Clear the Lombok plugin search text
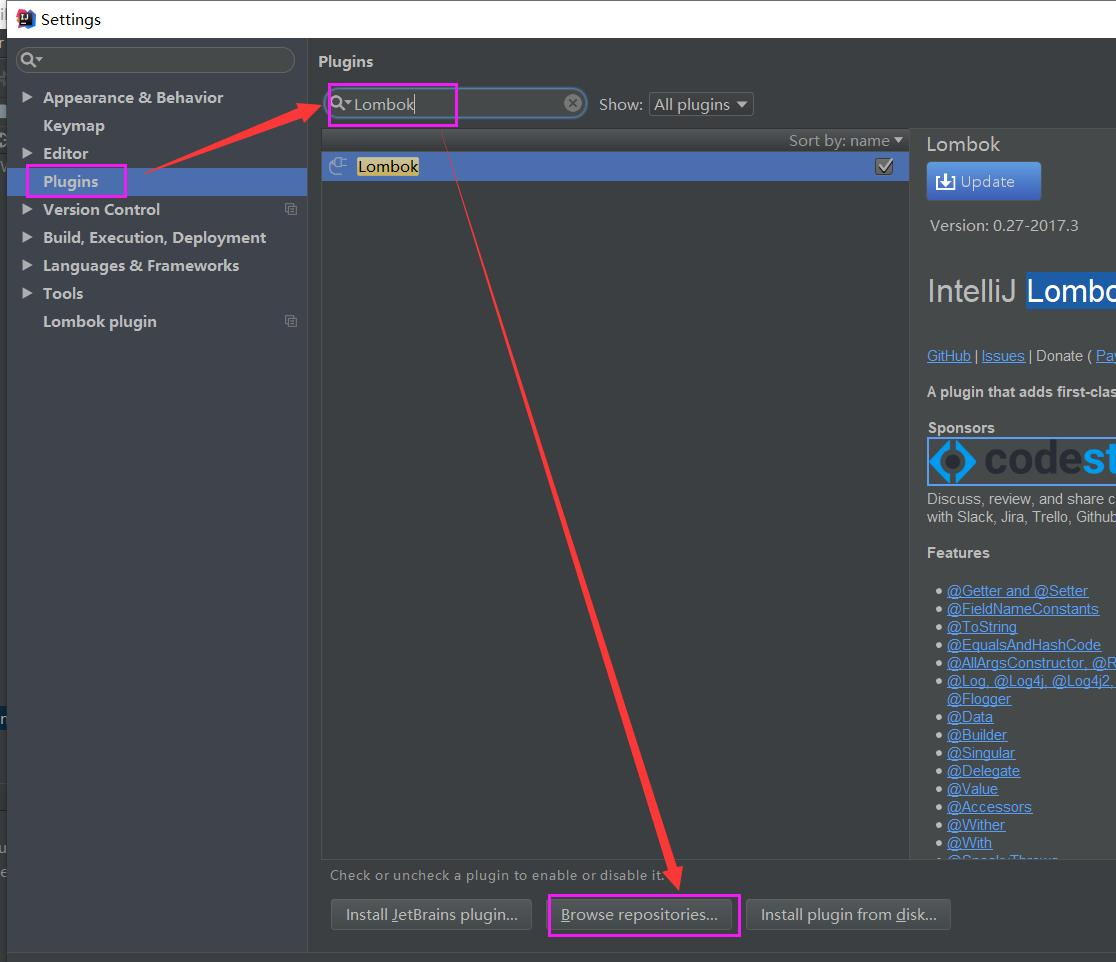This screenshot has width=1116, height=962. point(572,104)
